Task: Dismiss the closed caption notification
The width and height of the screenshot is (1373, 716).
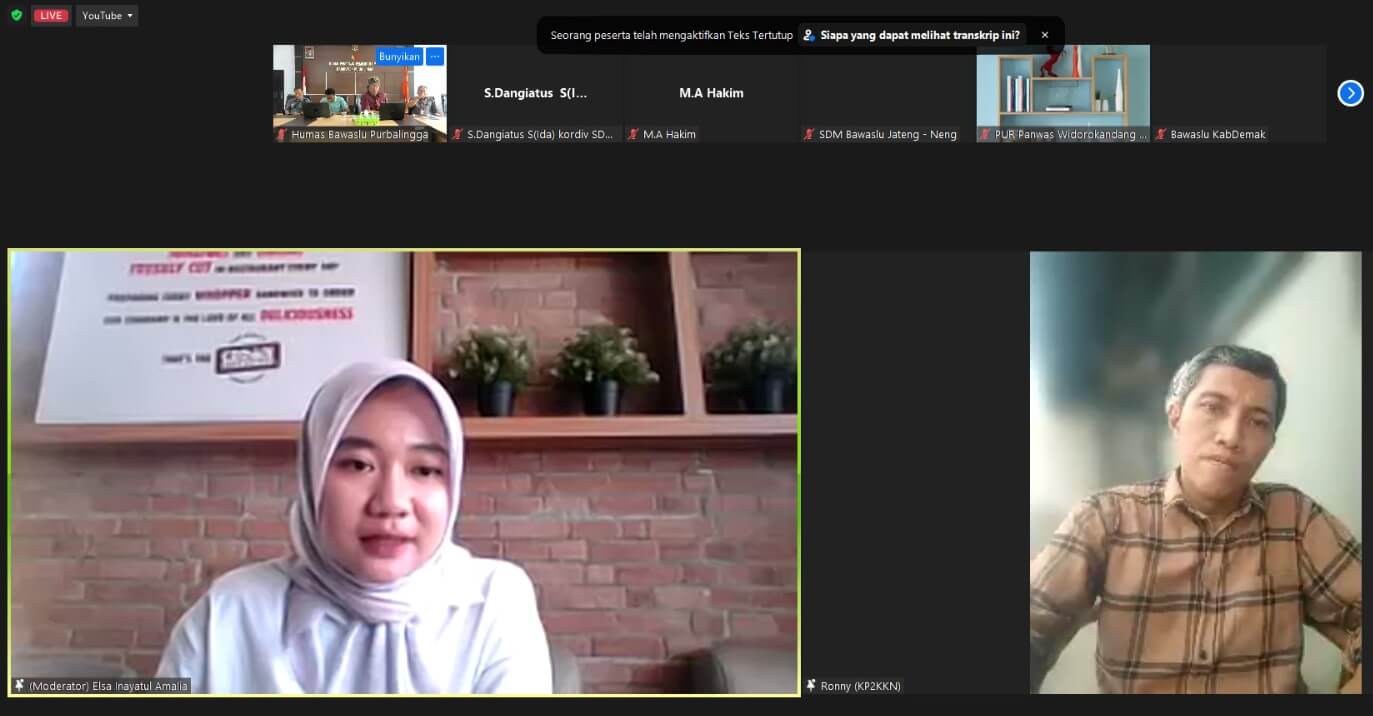Action: point(1045,35)
